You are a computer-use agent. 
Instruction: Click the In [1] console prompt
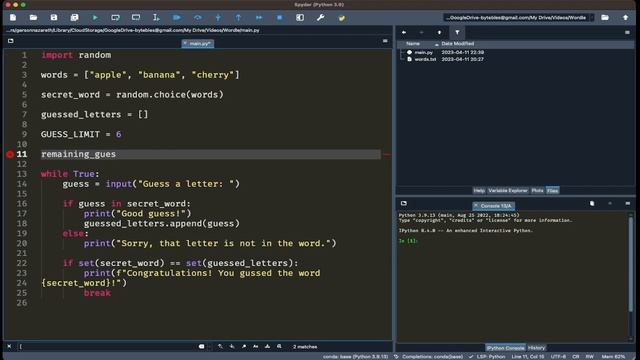[x=408, y=241]
